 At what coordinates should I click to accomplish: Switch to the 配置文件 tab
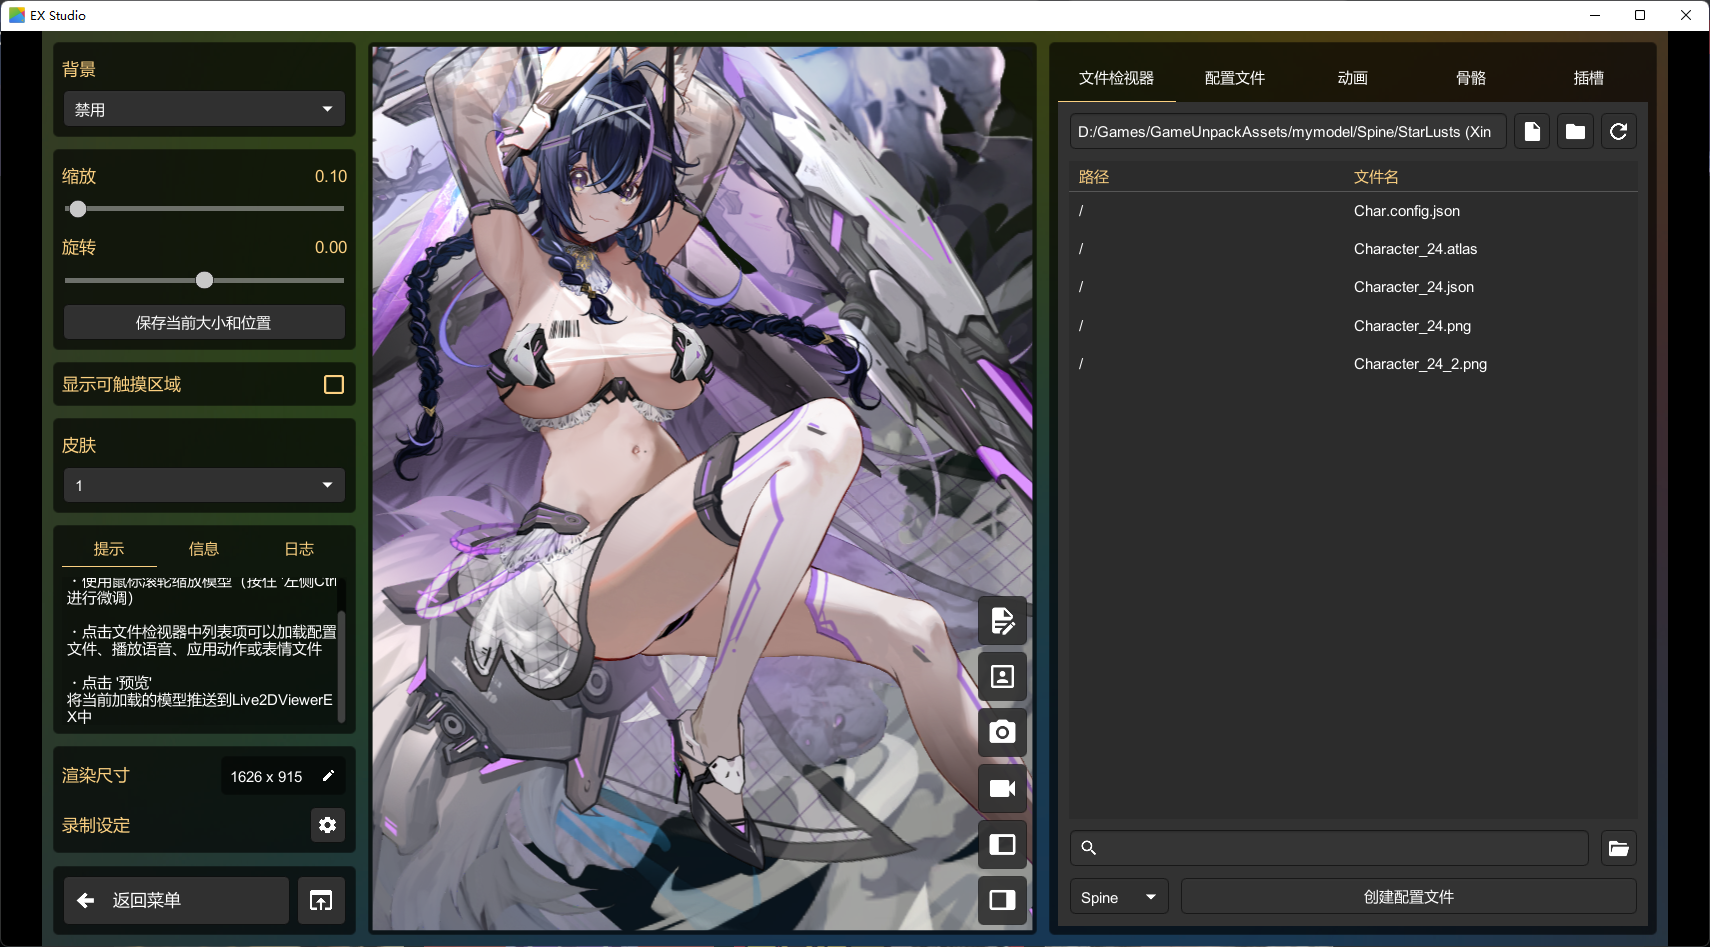coord(1234,78)
